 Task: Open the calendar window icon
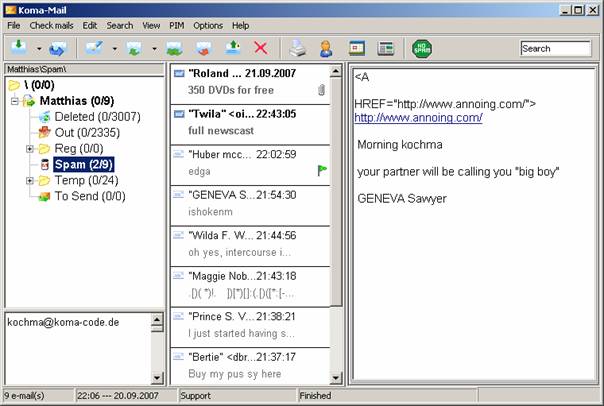point(357,49)
